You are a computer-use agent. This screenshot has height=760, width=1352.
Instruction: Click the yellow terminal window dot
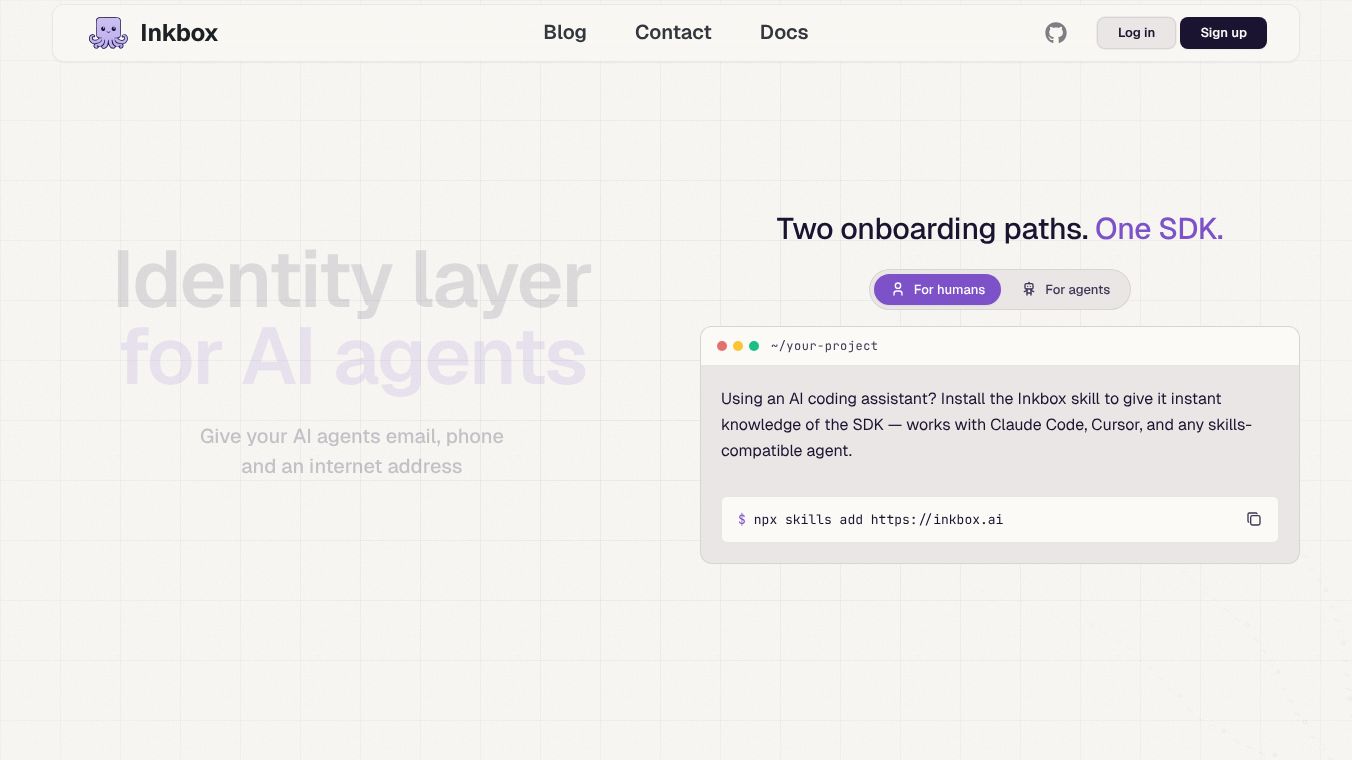pyautogui.click(x=738, y=346)
